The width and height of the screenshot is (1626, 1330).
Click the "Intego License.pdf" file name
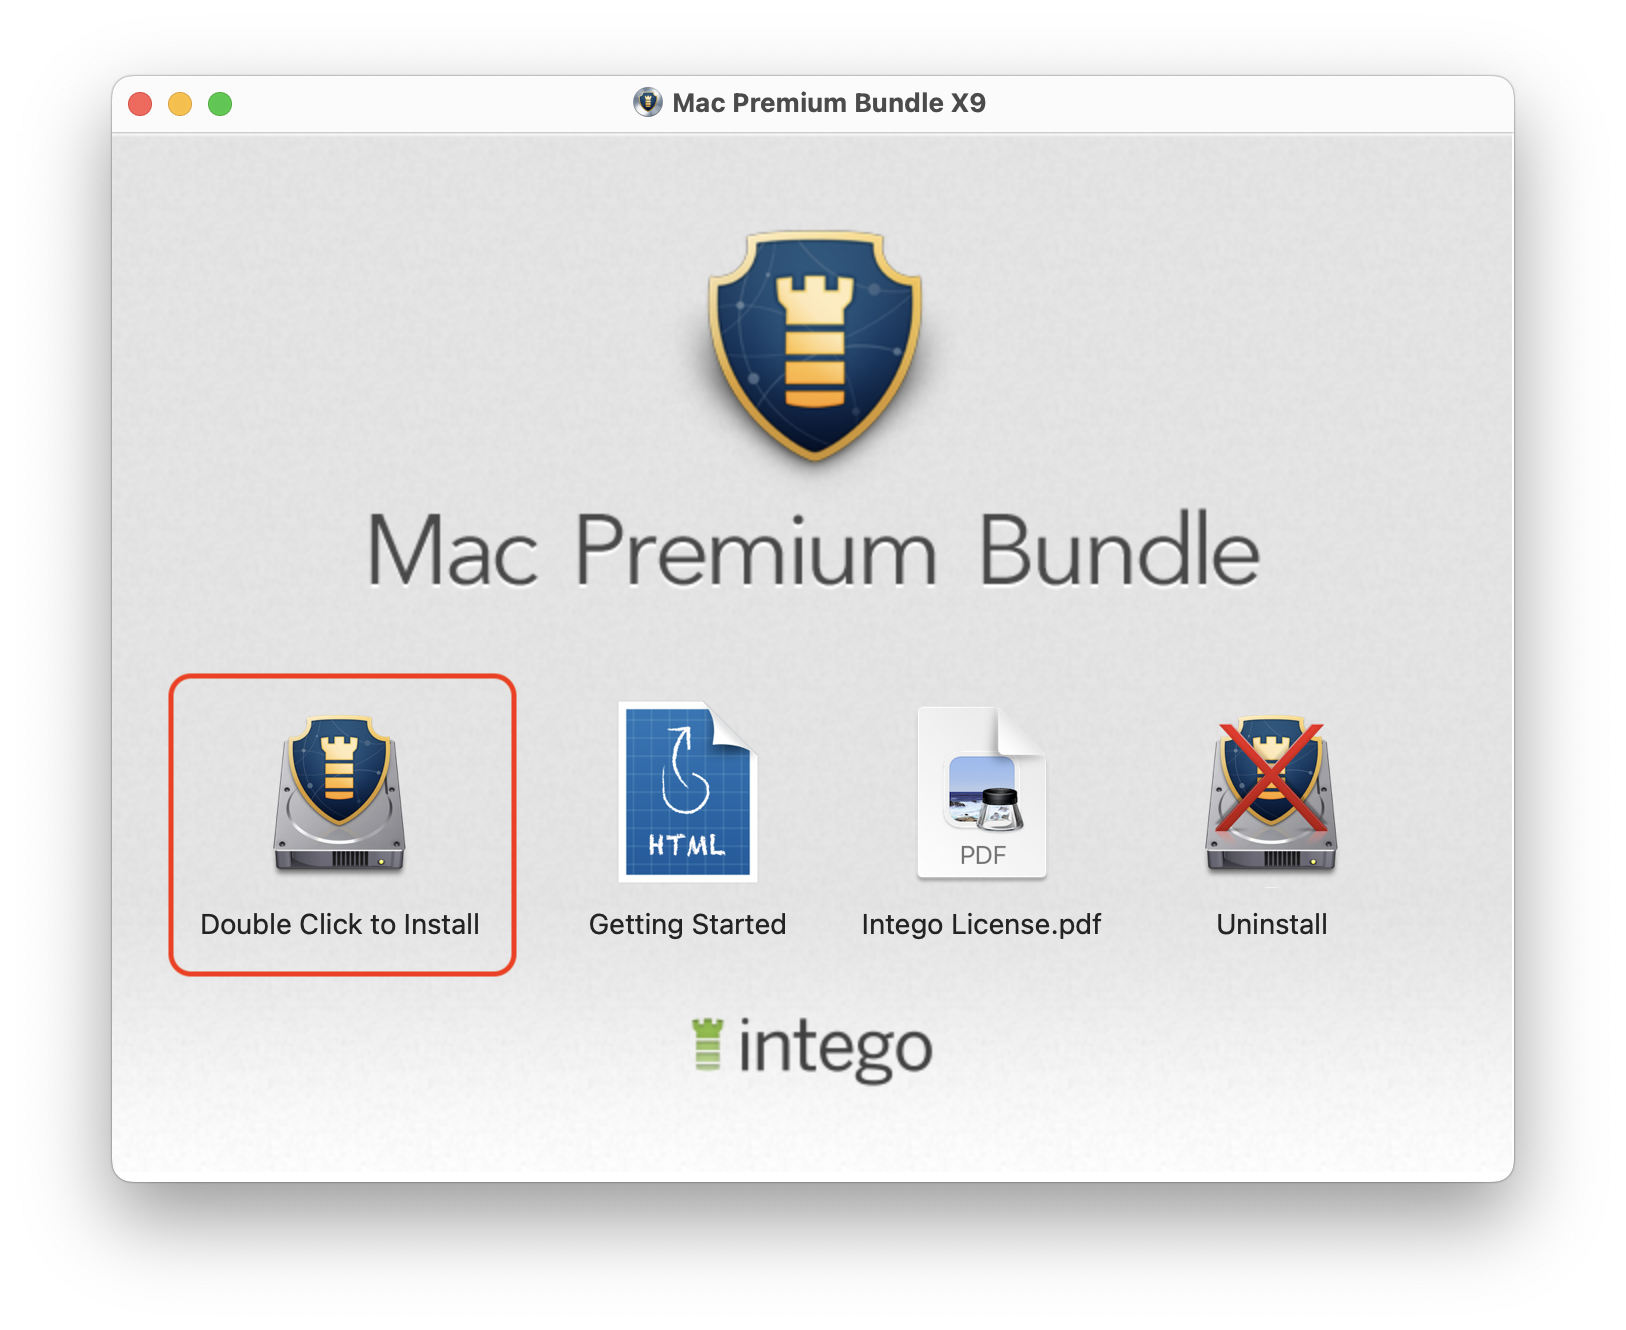pos(981,924)
